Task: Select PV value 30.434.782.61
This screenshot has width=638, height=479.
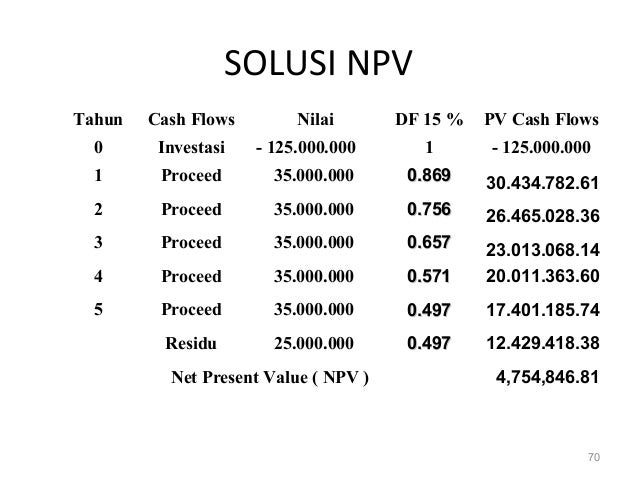Action: (542, 183)
